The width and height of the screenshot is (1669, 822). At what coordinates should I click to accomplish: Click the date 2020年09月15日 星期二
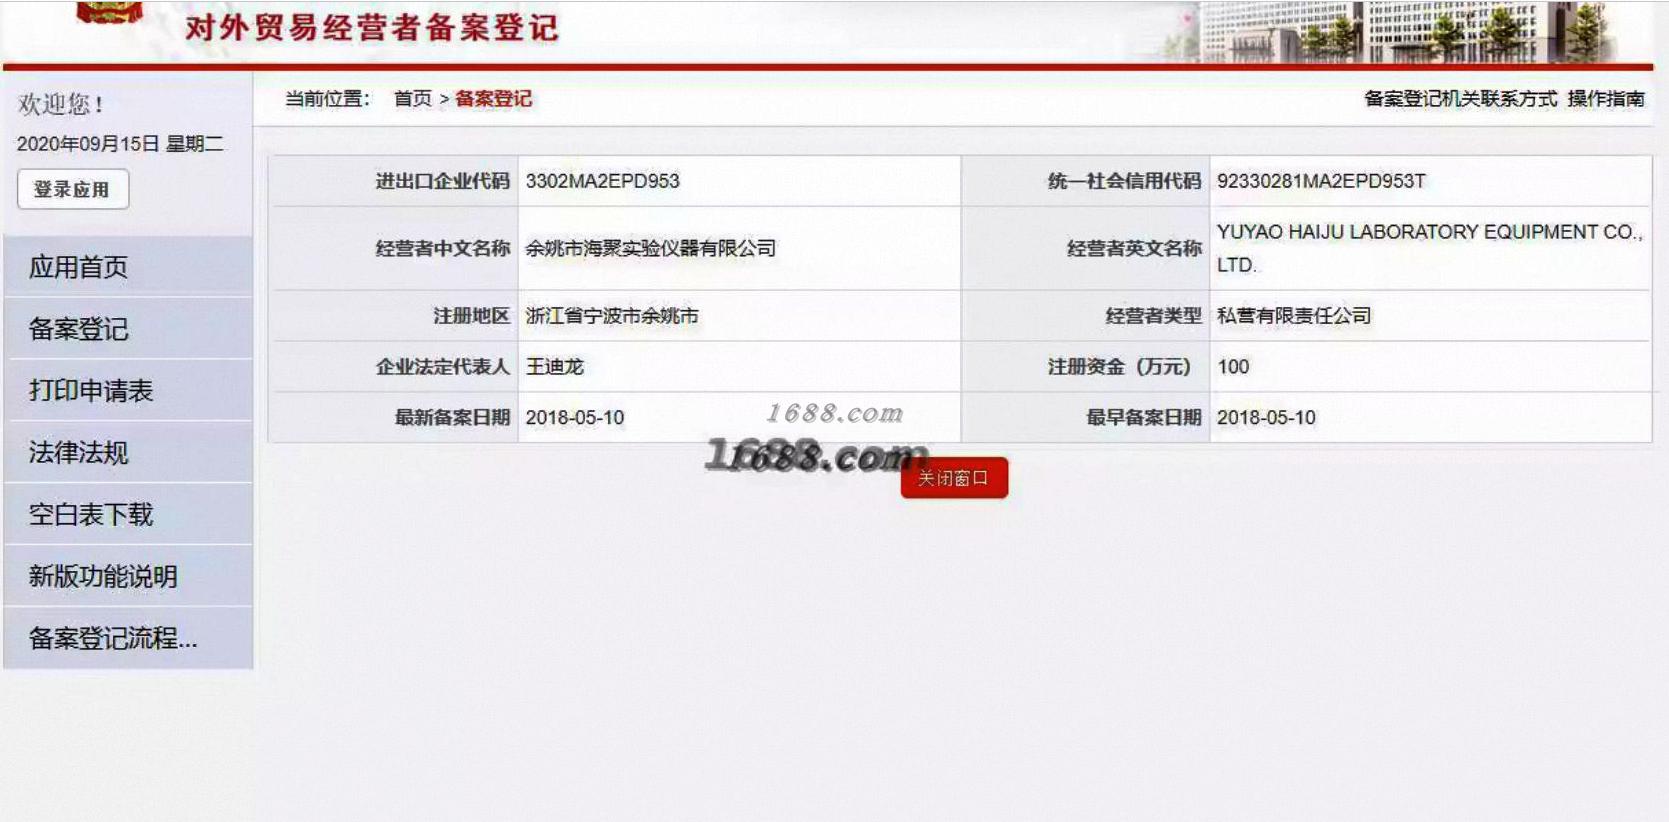point(120,144)
